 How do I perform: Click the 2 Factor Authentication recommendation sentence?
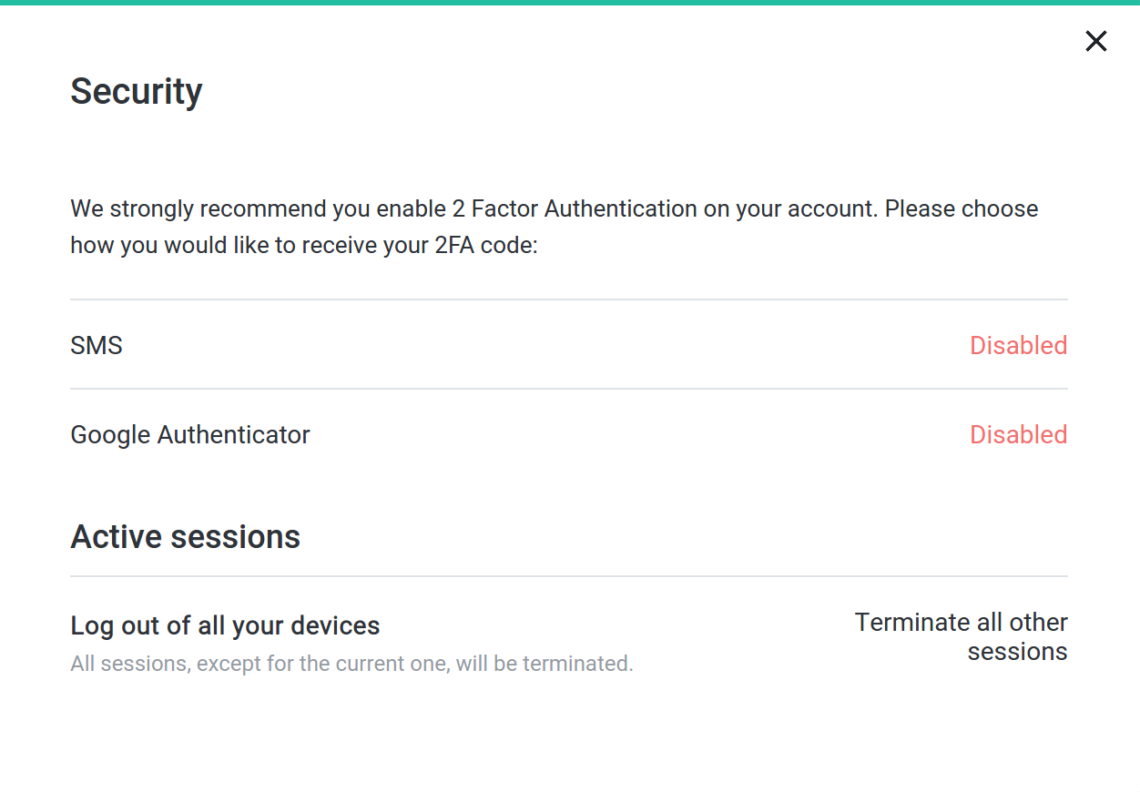[554, 209]
